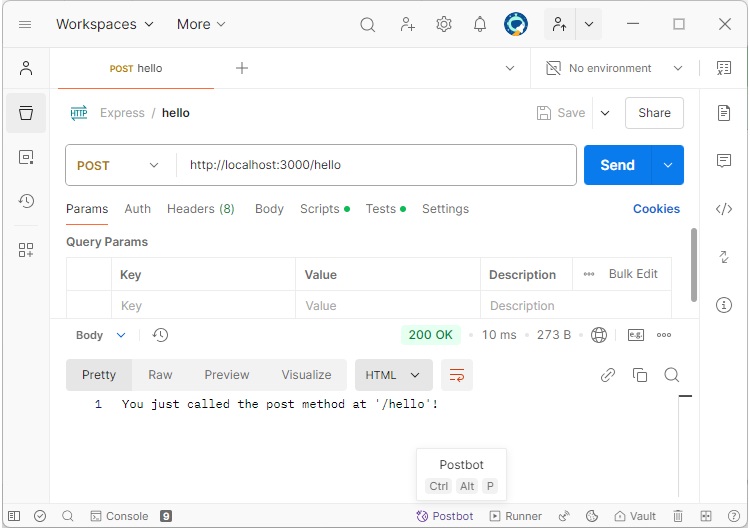750x528 pixels.
Task: Expand the POST method dropdown
Action: pos(117,165)
